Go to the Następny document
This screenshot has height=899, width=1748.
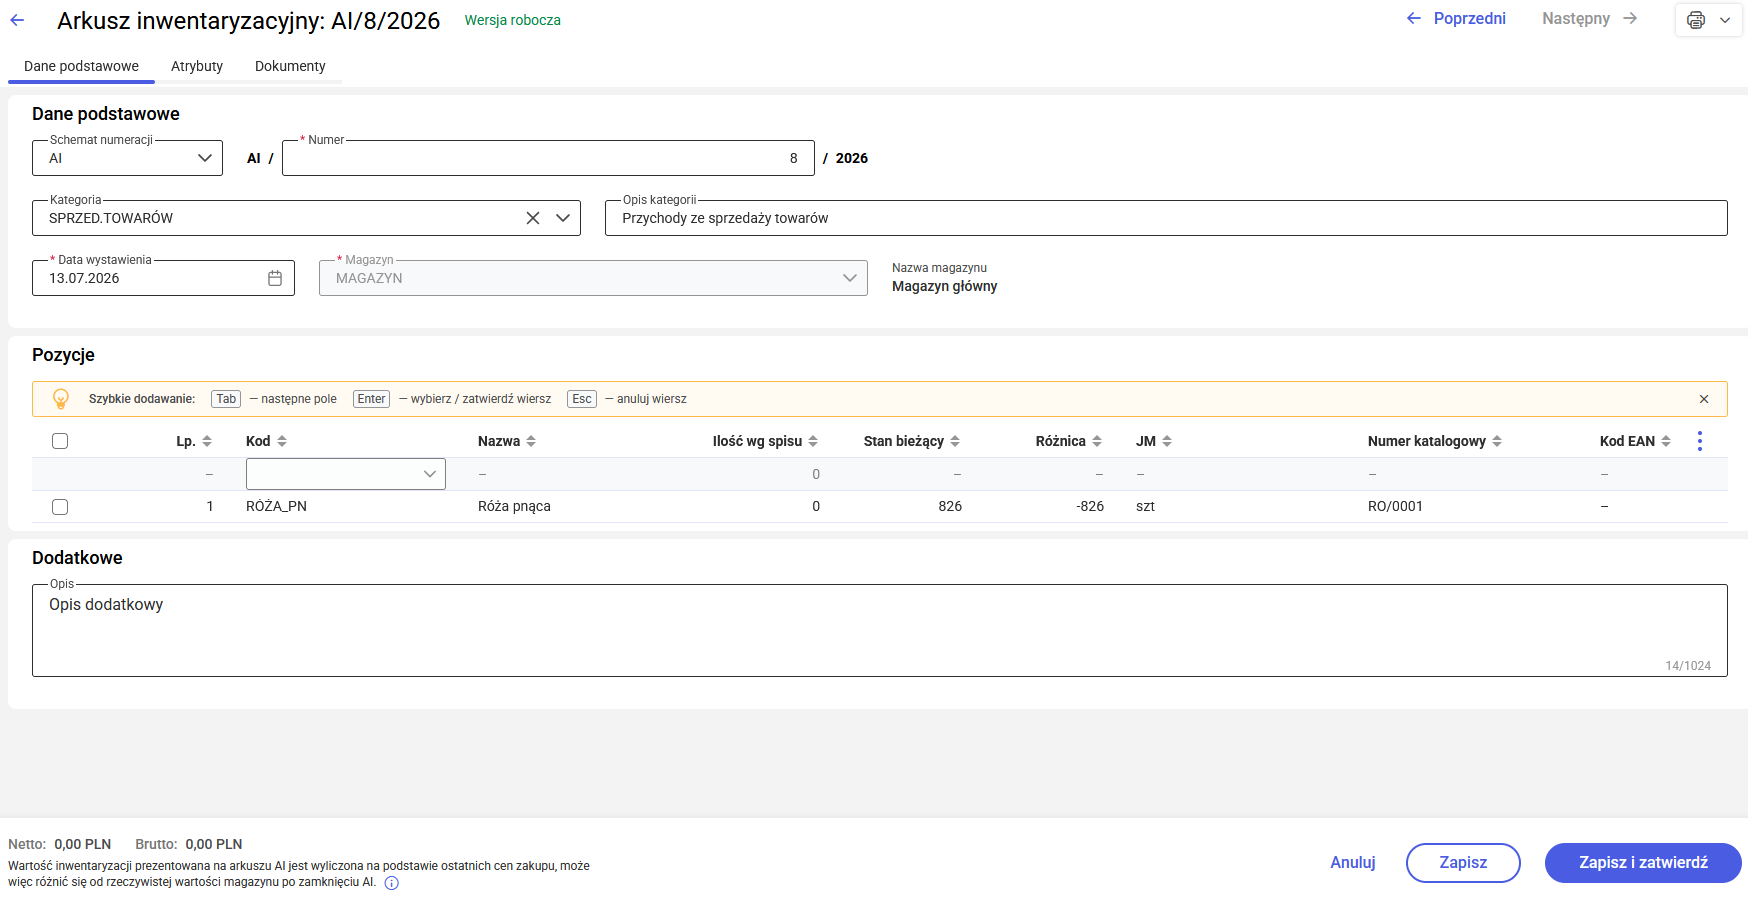point(1589,18)
